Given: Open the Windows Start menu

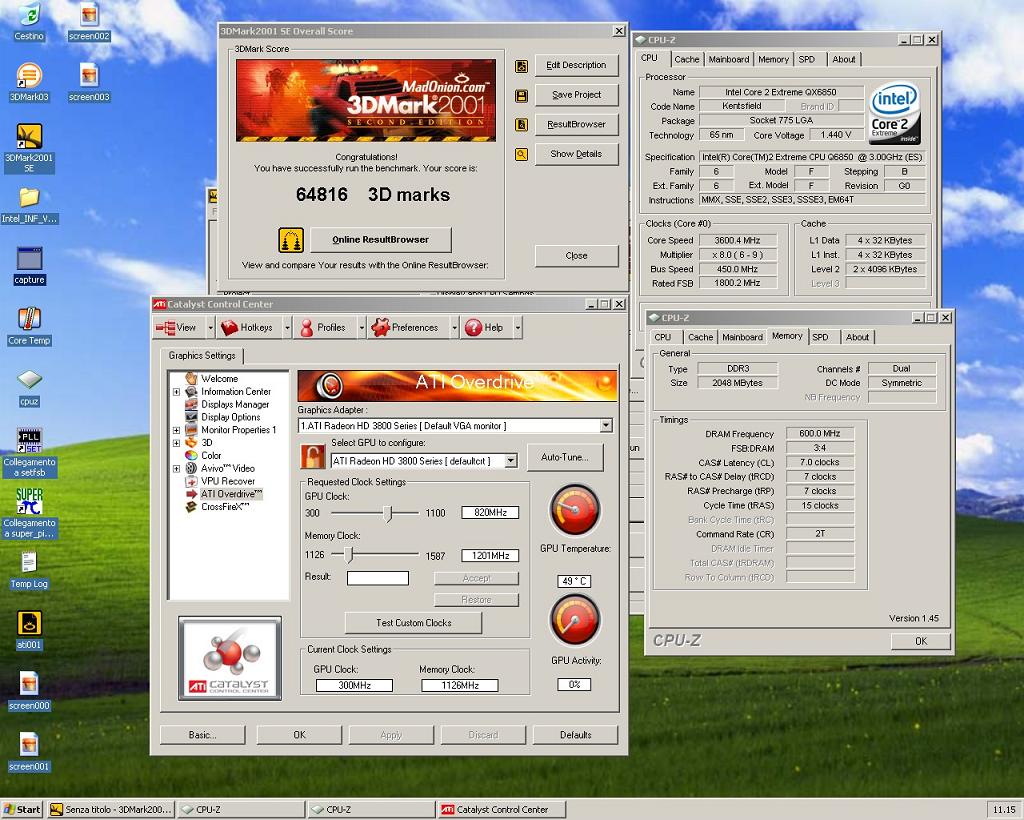Looking at the screenshot, I should point(22,810).
